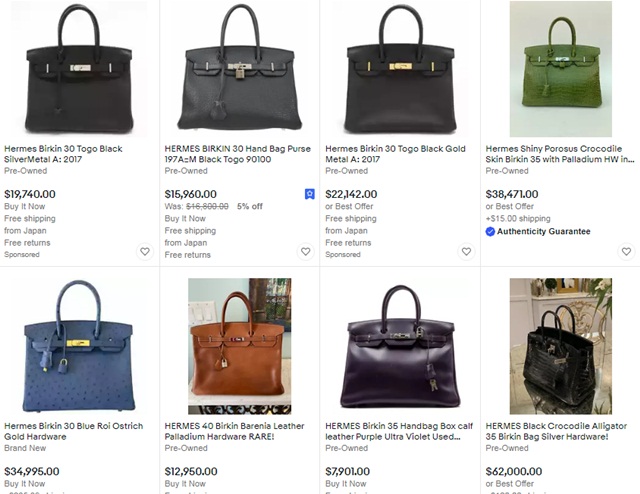Open HERMES Birkin 35 Box calf Purple listing
Image resolution: width=640 pixels, height=494 pixels.
[x=399, y=431]
